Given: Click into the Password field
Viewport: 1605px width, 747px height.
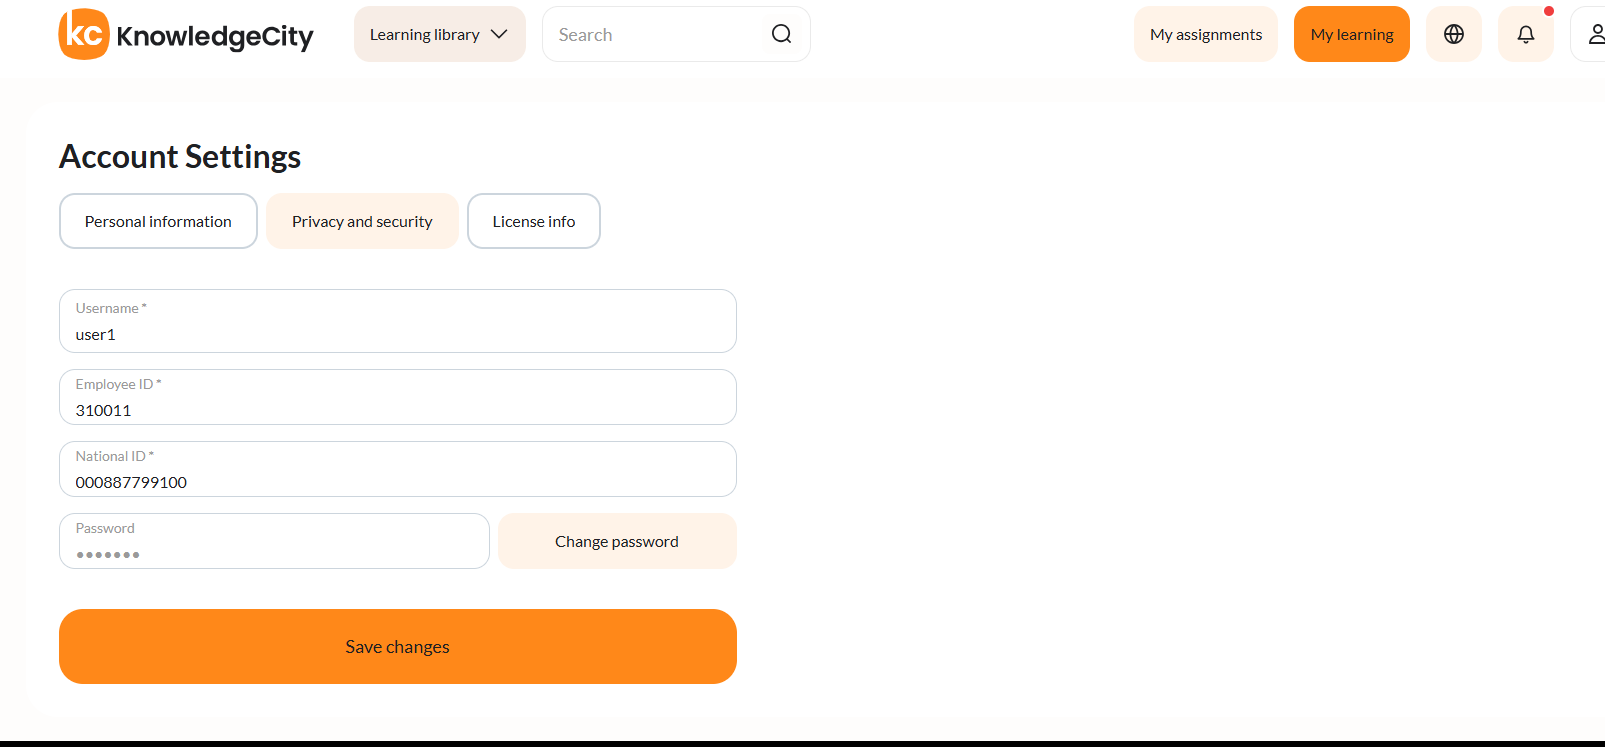Looking at the screenshot, I should [x=274, y=541].
